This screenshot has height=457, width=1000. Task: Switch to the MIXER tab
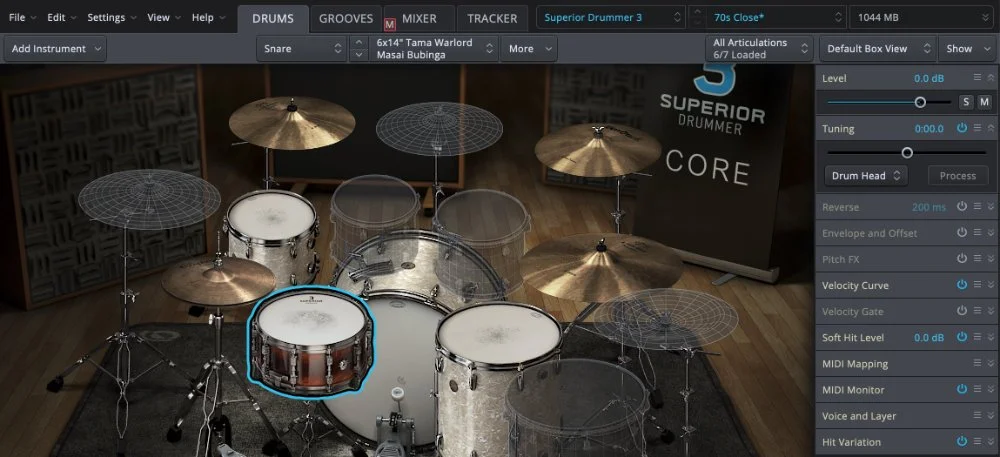pos(419,18)
